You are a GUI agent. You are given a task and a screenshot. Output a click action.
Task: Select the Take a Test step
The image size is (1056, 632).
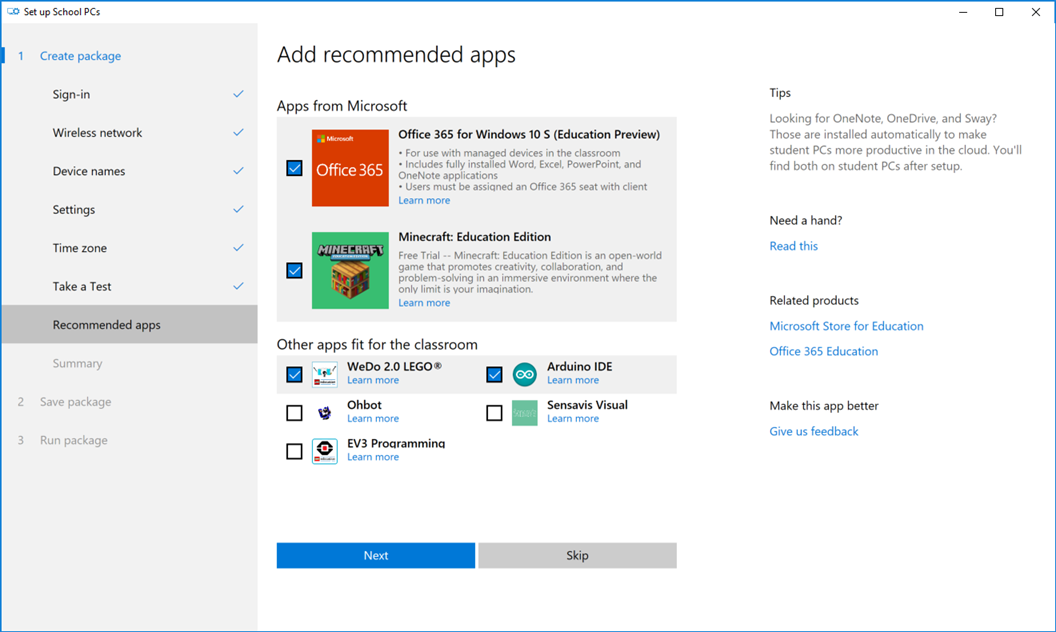82,287
